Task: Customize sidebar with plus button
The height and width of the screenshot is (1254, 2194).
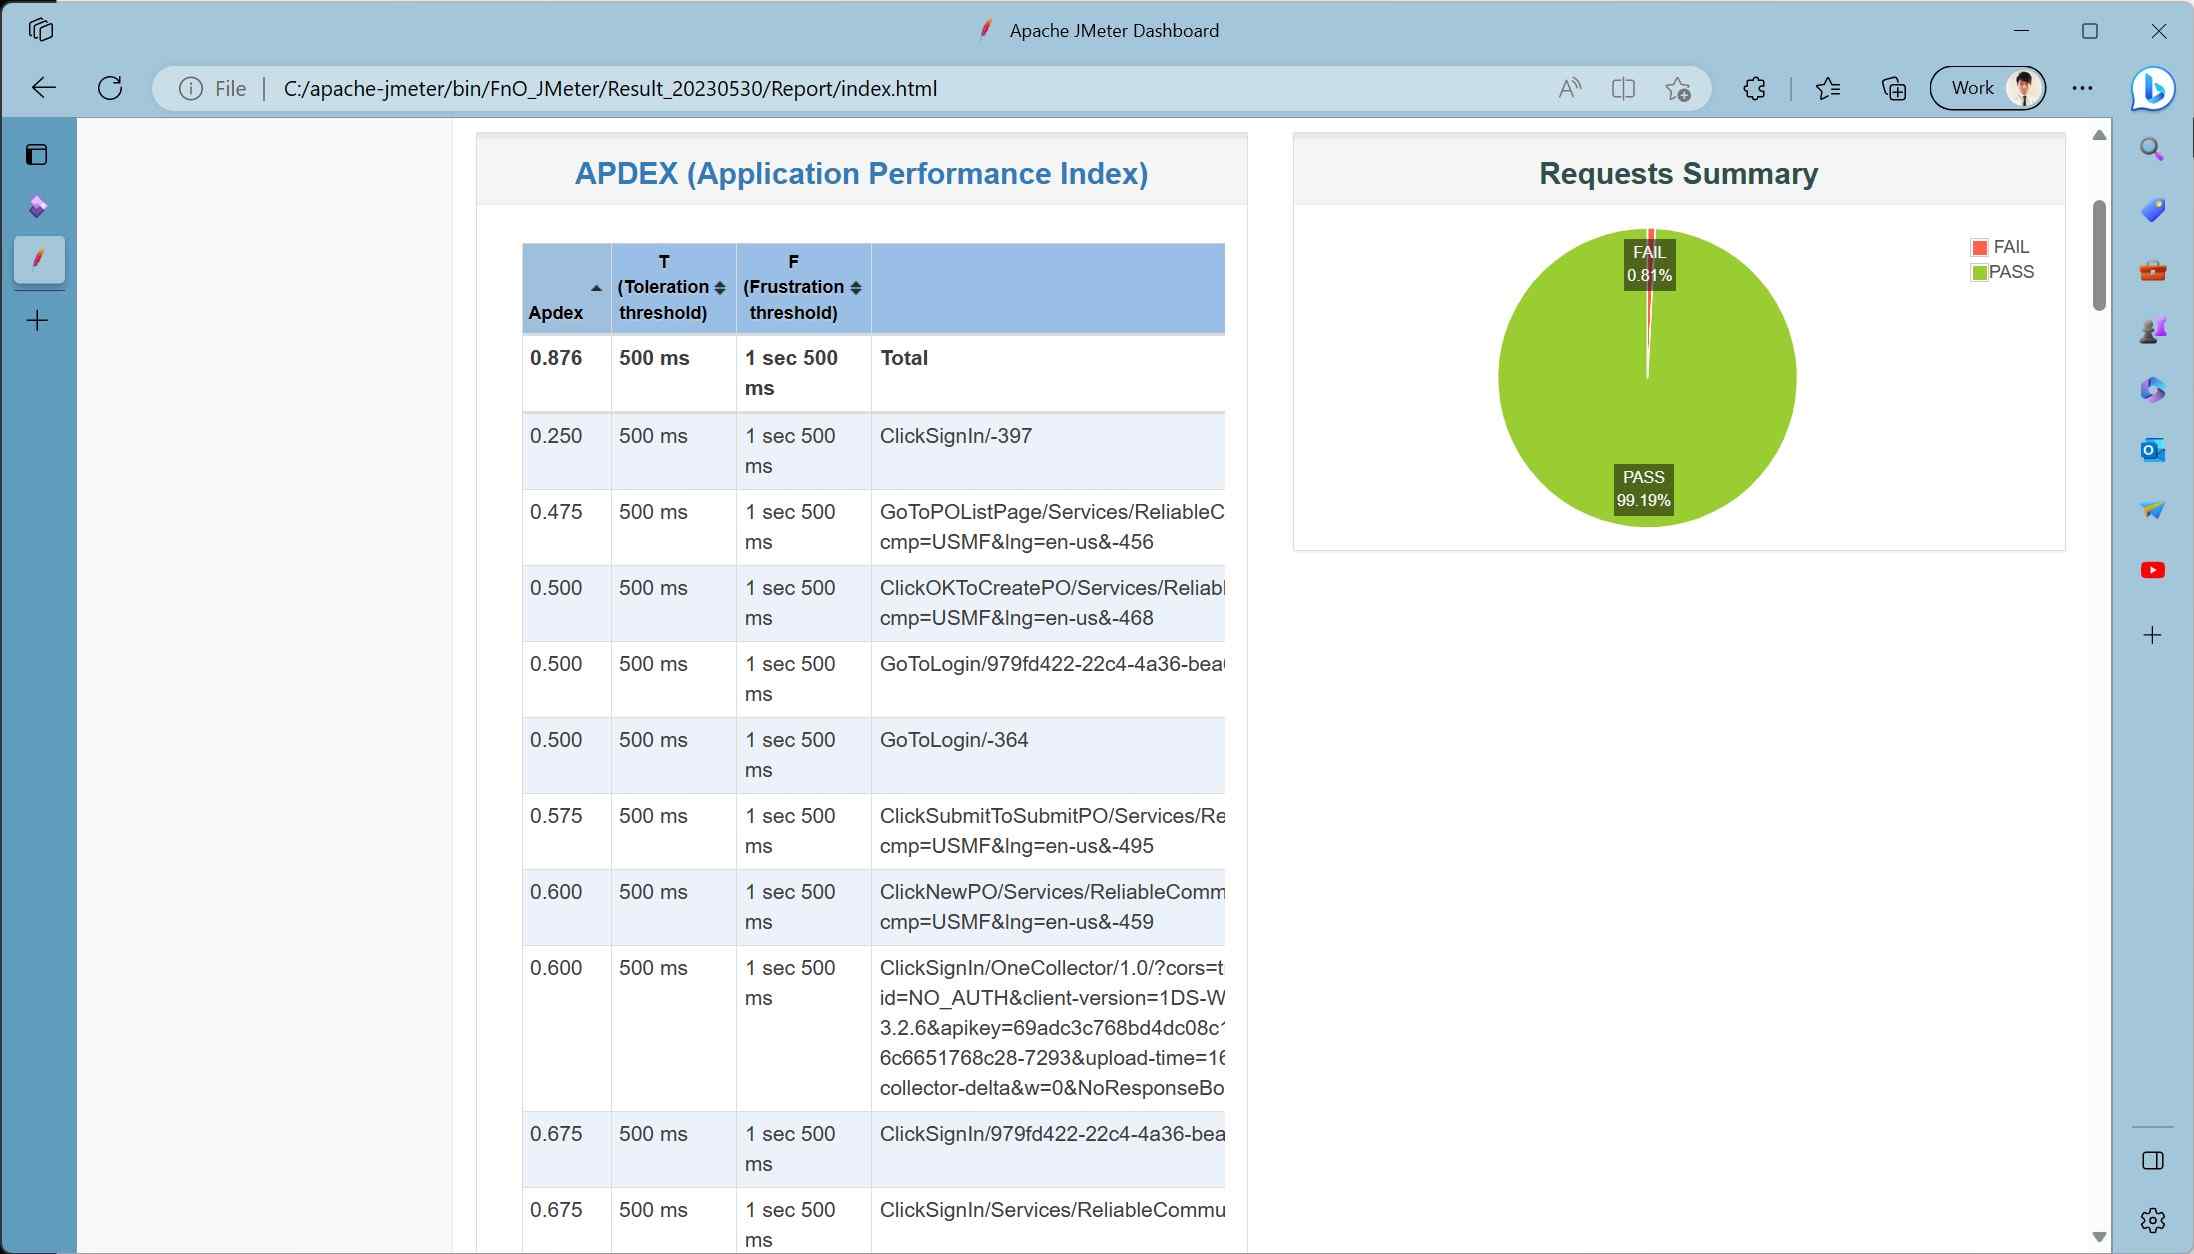Action: click(2152, 635)
